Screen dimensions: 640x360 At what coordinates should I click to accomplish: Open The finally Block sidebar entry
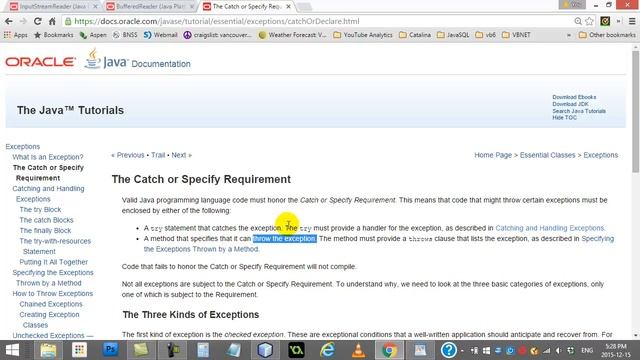(45, 231)
